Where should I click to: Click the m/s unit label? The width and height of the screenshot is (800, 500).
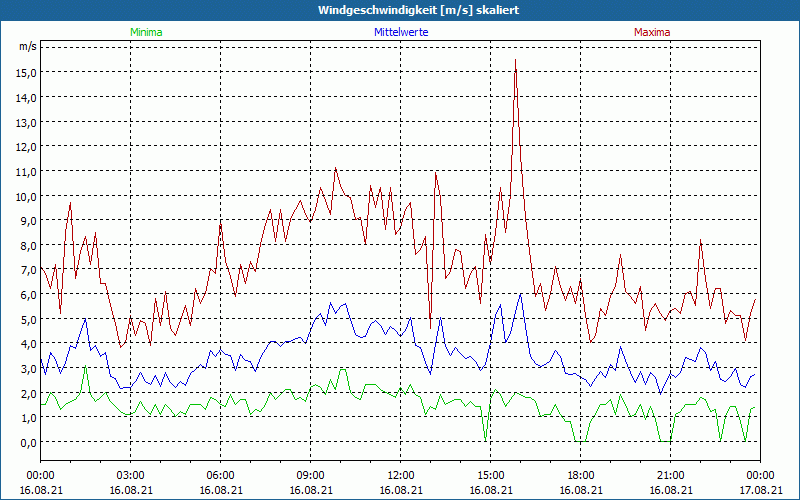28,46
